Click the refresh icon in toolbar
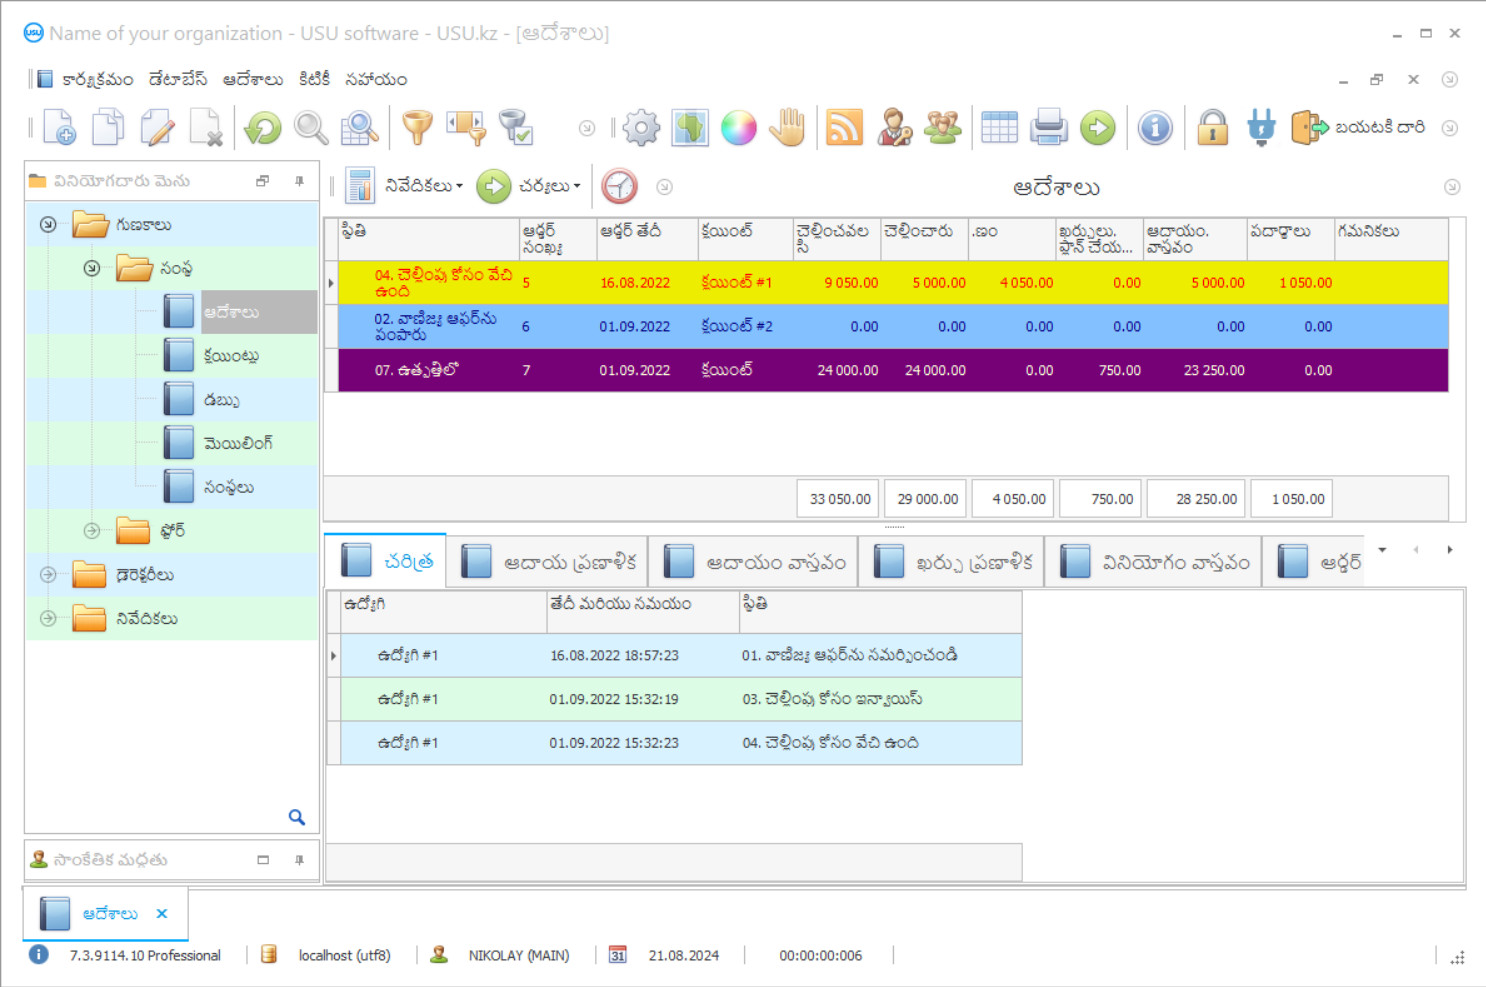This screenshot has width=1486, height=987. pyautogui.click(x=263, y=128)
